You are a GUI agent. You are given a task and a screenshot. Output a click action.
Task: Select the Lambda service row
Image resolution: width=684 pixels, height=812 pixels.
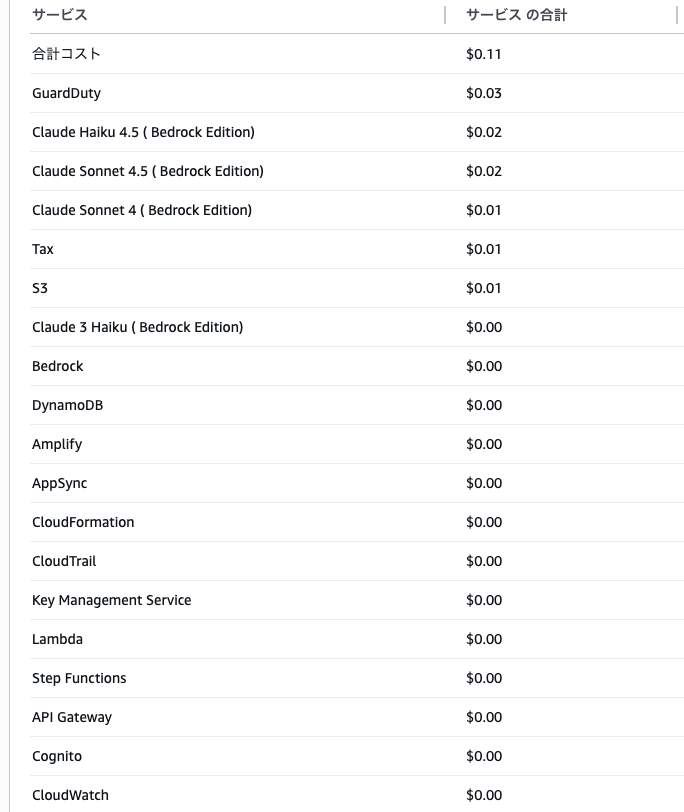coord(57,639)
